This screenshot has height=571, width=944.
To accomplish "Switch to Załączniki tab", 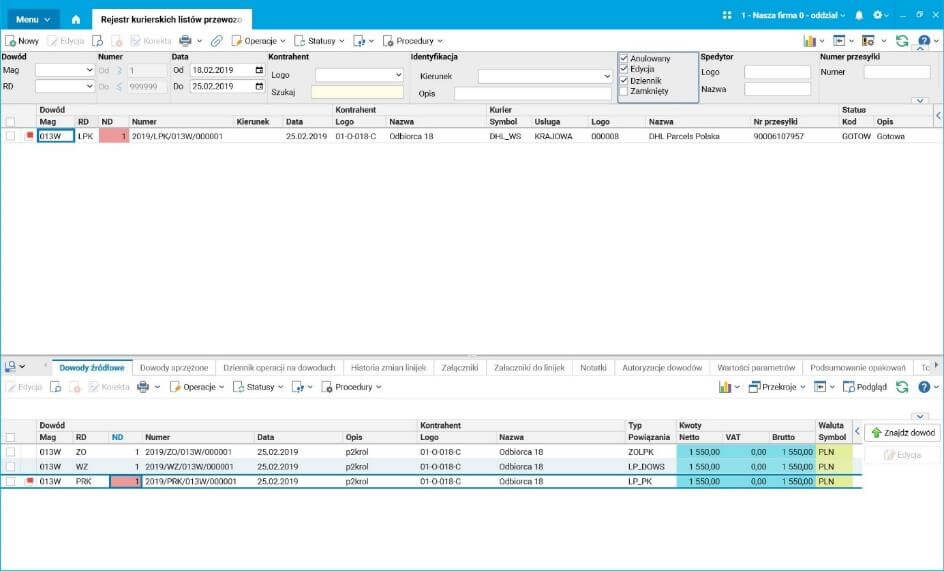I will tap(459, 367).
